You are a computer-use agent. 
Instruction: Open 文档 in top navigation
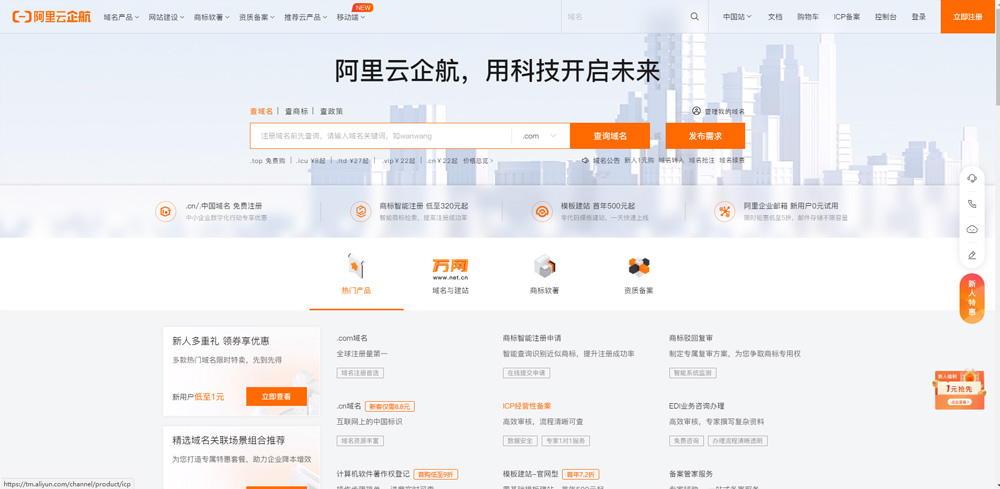pos(775,17)
